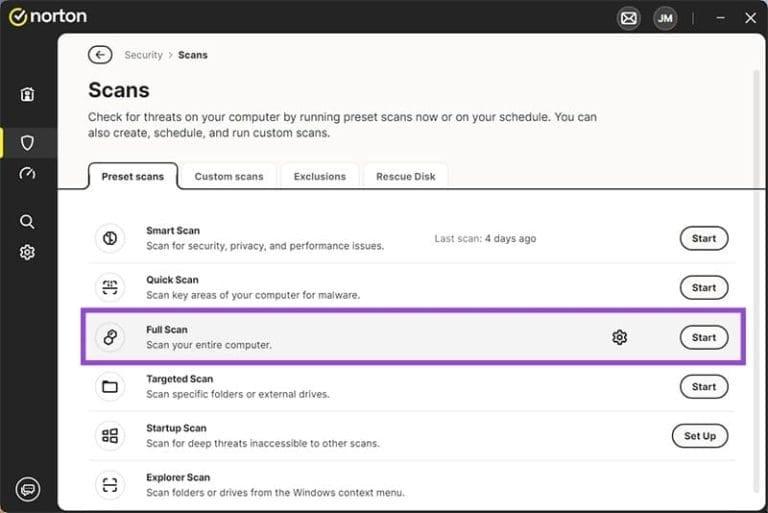
Task: Close the Norton window
Action: [750, 18]
